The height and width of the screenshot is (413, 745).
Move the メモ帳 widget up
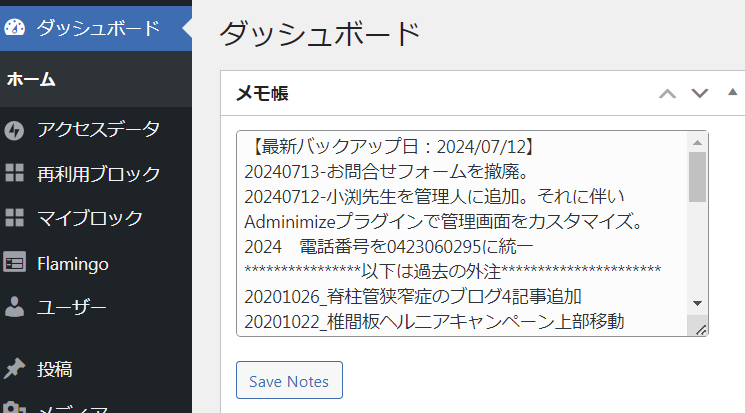click(667, 94)
